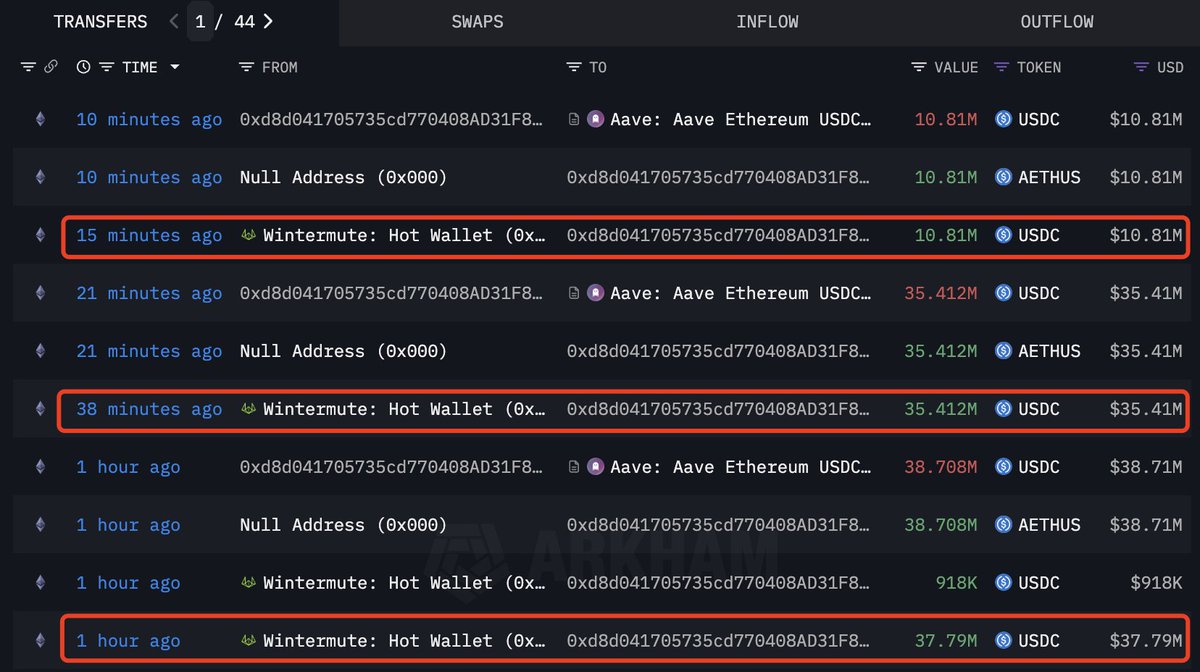Screen dimensions: 1200x672
Task: Click the page number field showing 1
Action: 200,21
